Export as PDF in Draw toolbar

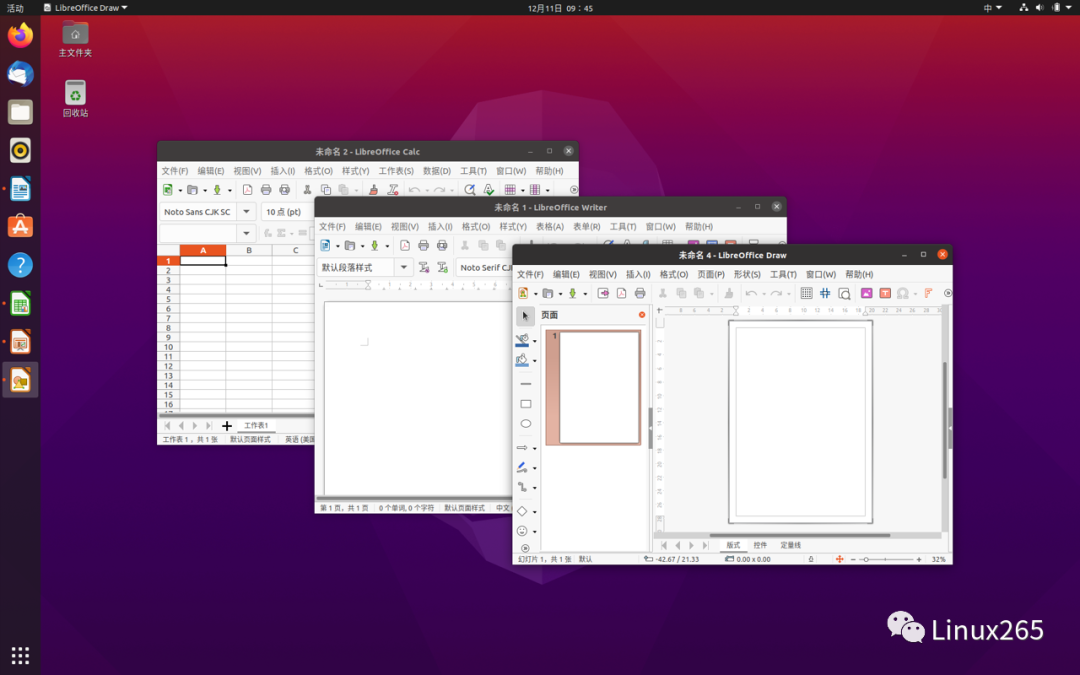click(621, 293)
